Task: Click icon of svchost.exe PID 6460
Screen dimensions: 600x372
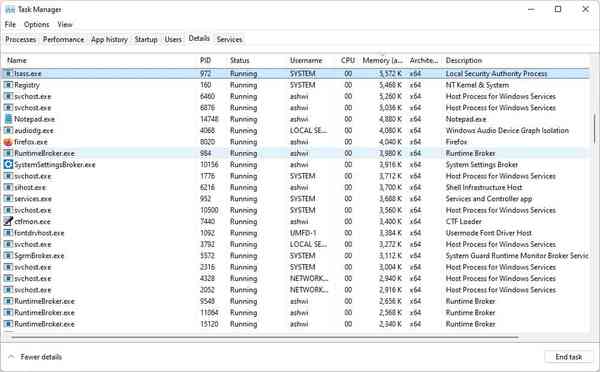Action: pos(8,96)
